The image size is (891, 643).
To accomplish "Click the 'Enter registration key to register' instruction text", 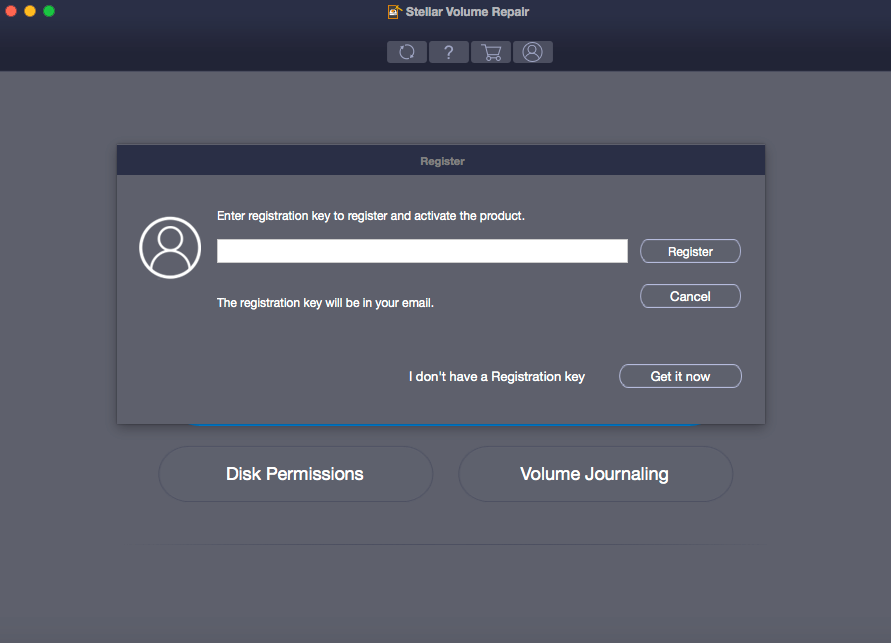I will click(370, 216).
